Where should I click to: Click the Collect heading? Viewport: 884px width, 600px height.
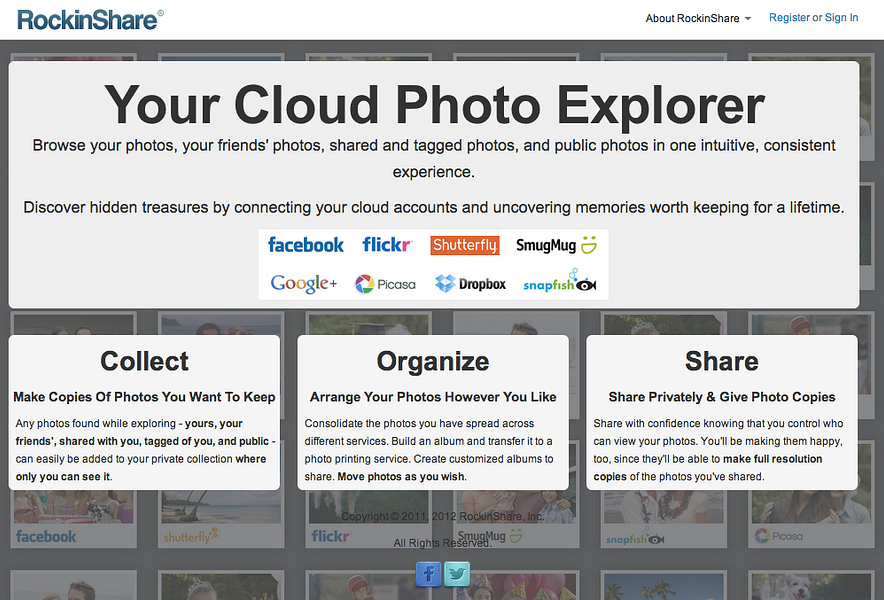[x=144, y=361]
